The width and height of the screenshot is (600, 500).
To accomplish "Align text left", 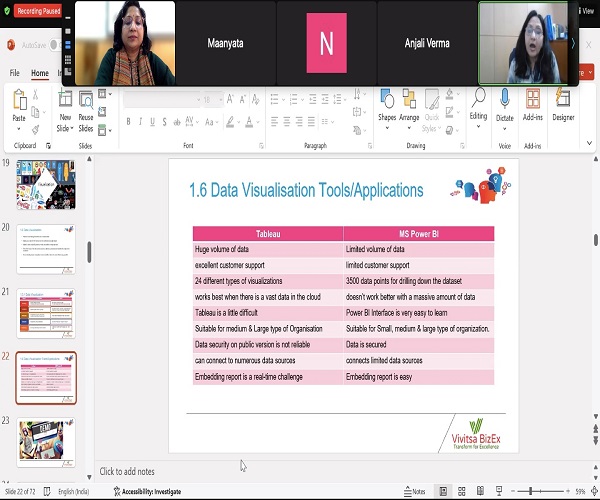I will point(274,122).
